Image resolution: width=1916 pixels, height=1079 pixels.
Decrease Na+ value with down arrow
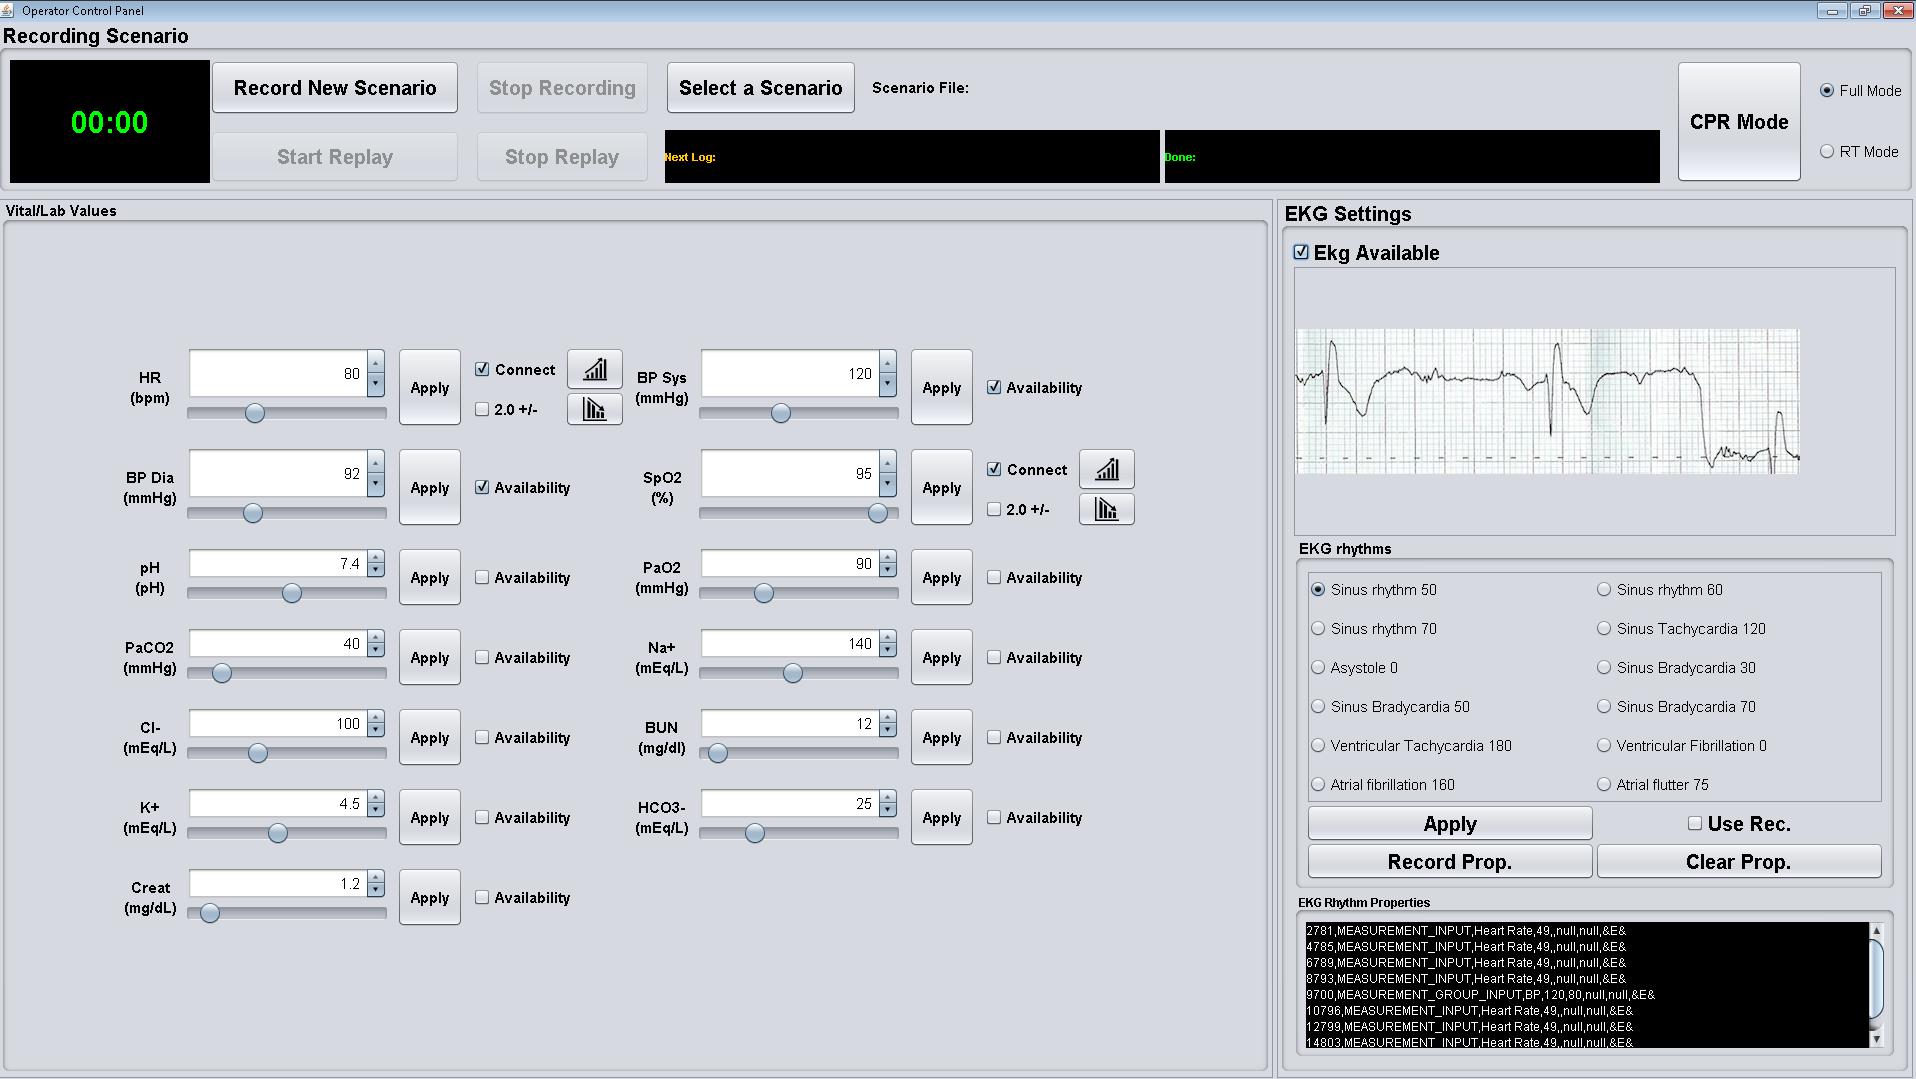click(888, 650)
